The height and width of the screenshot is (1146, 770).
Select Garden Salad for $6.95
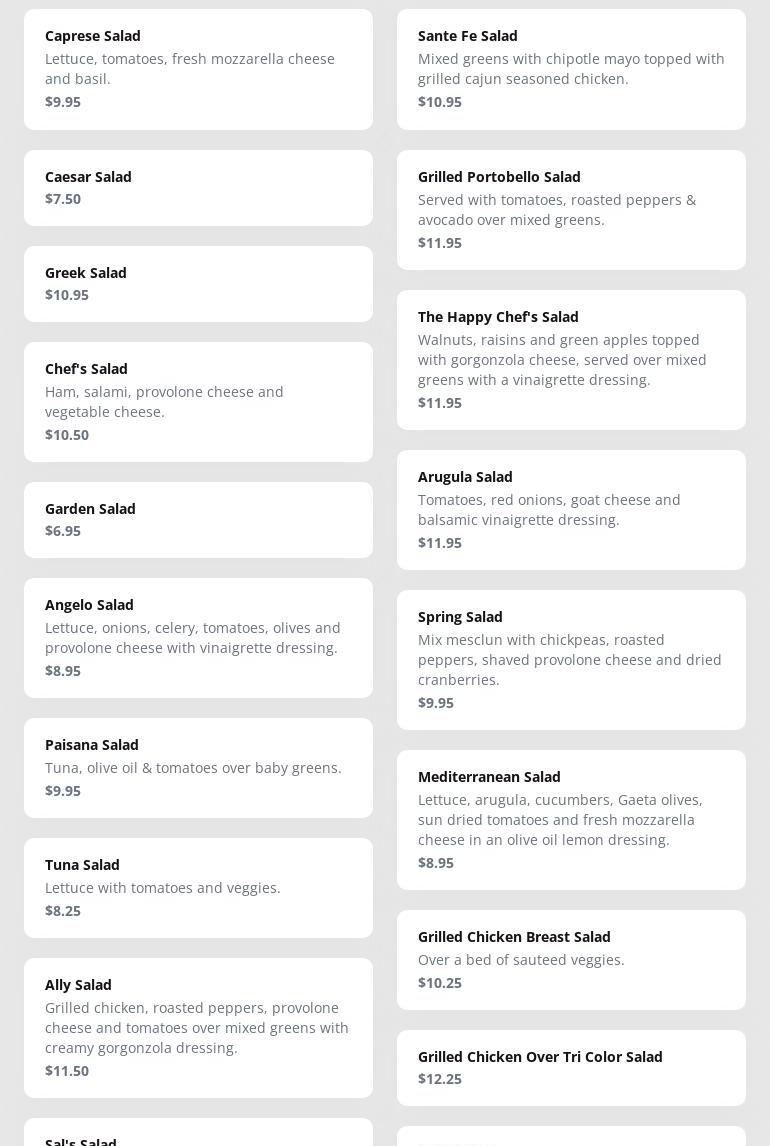(198, 520)
